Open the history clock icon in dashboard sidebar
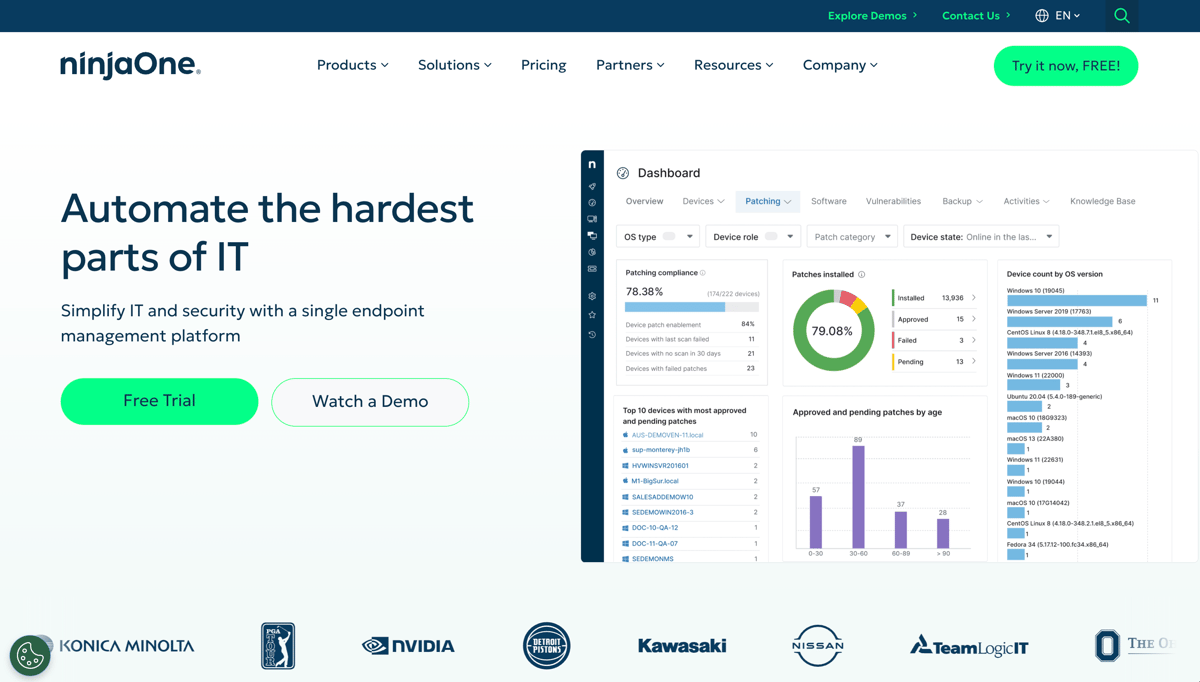The height and width of the screenshot is (682, 1200). (x=592, y=335)
